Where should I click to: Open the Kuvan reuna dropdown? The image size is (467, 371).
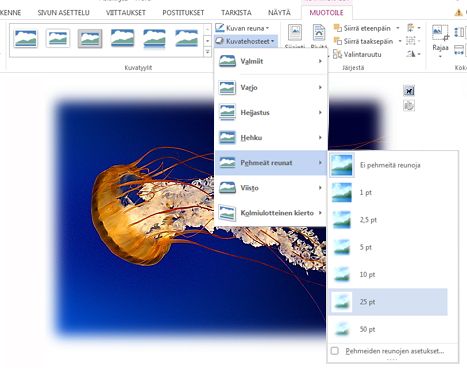pos(242,28)
